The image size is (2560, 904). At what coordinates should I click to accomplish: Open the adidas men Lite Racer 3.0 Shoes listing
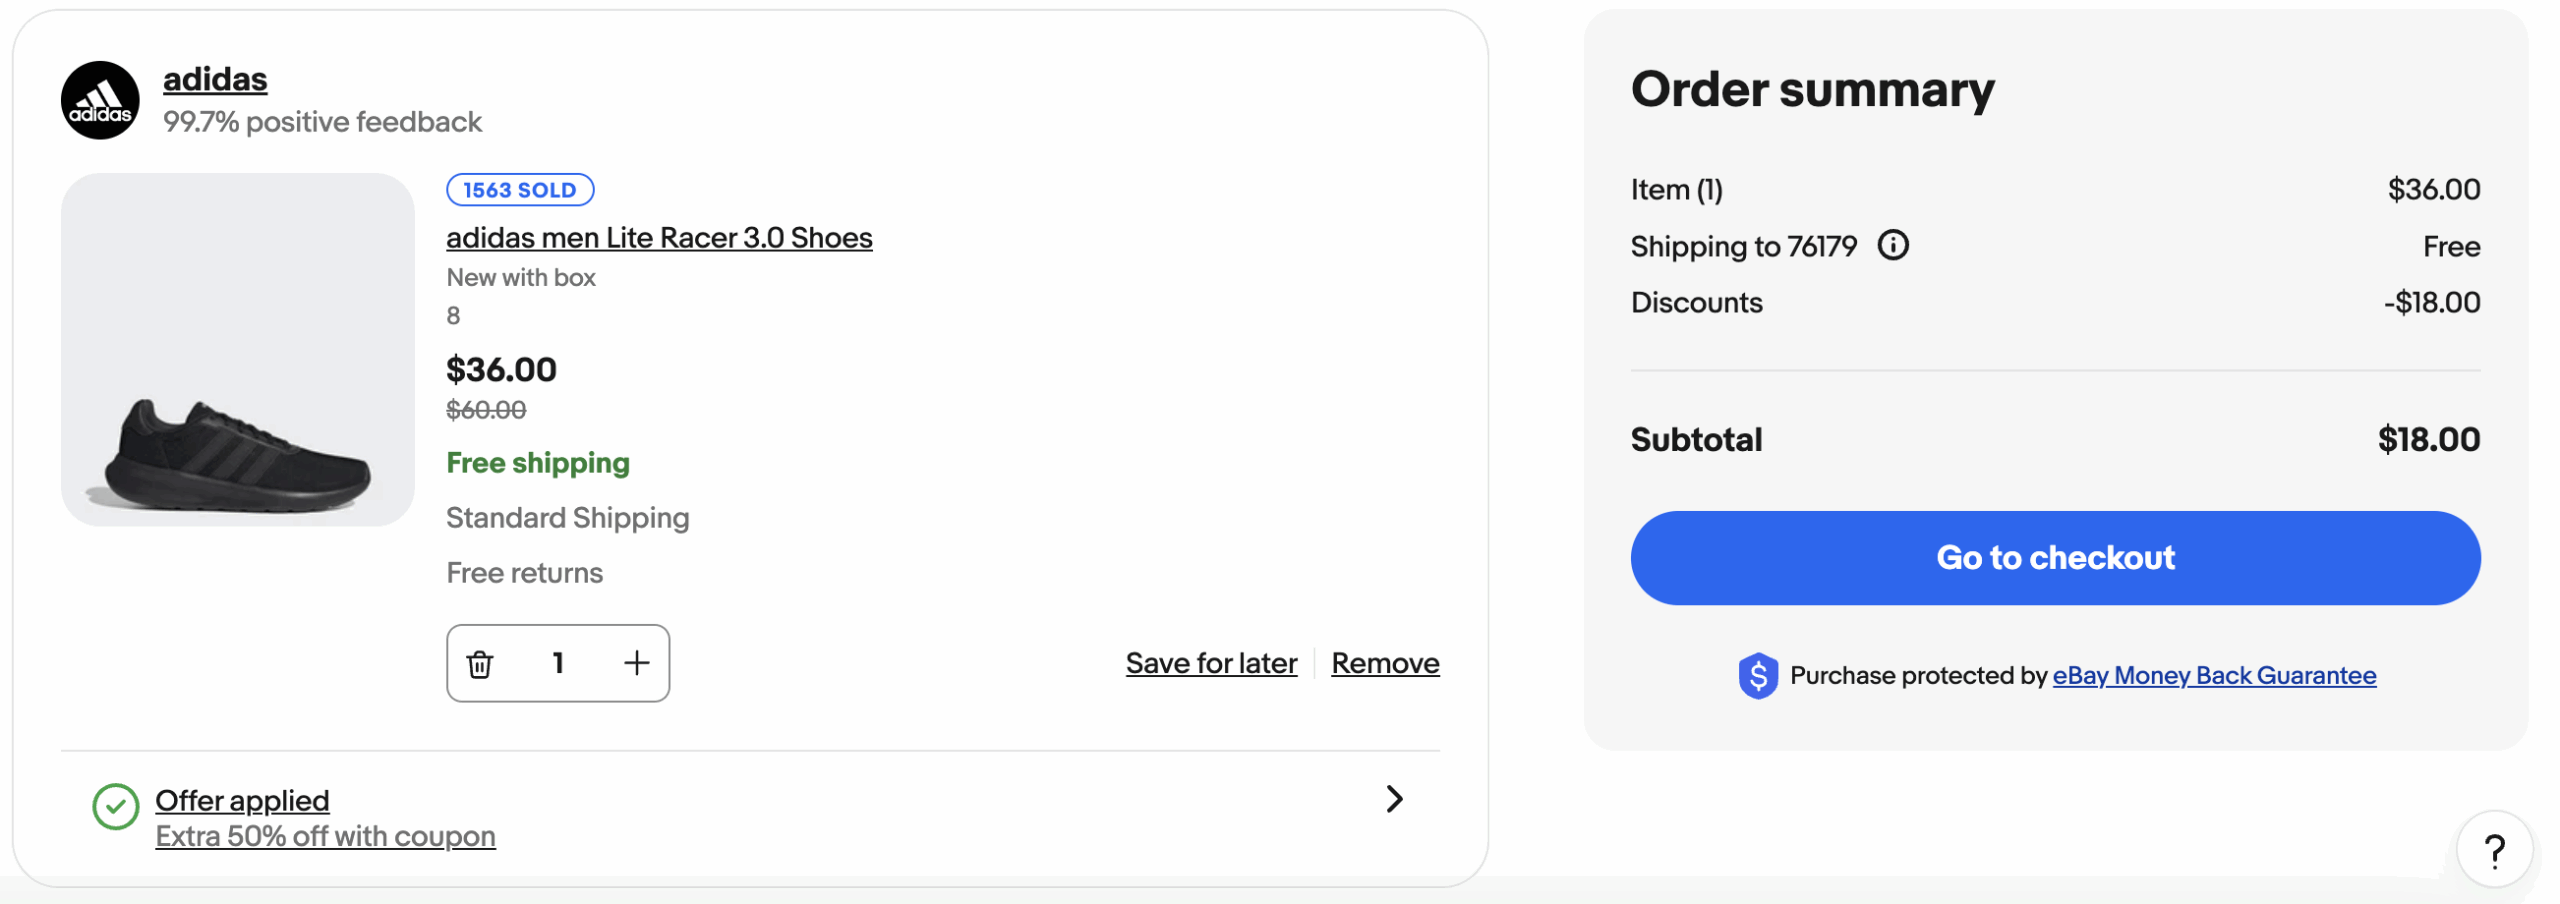pos(659,238)
